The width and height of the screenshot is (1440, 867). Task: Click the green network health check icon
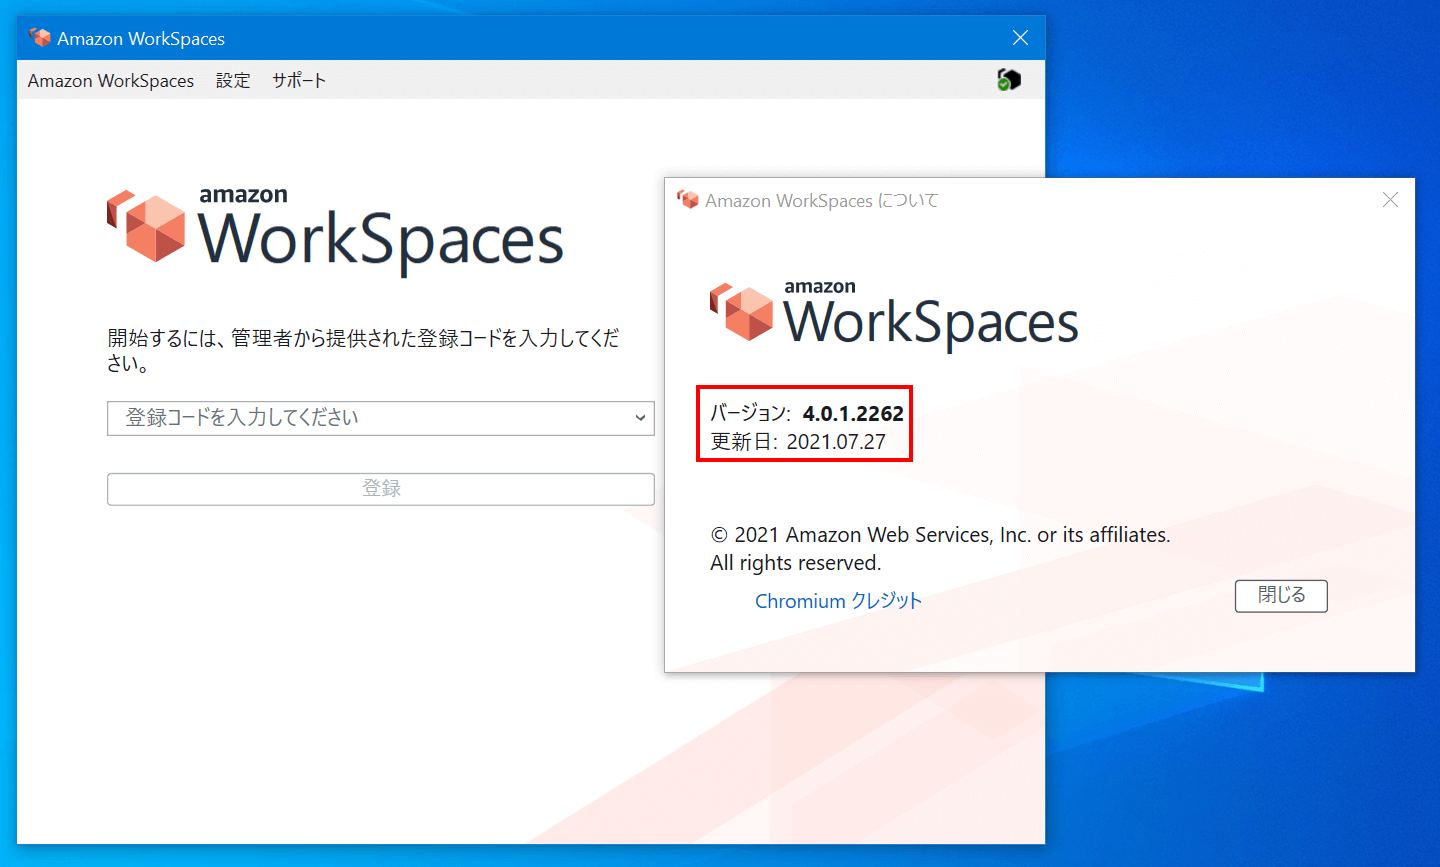[x=1009, y=79]
